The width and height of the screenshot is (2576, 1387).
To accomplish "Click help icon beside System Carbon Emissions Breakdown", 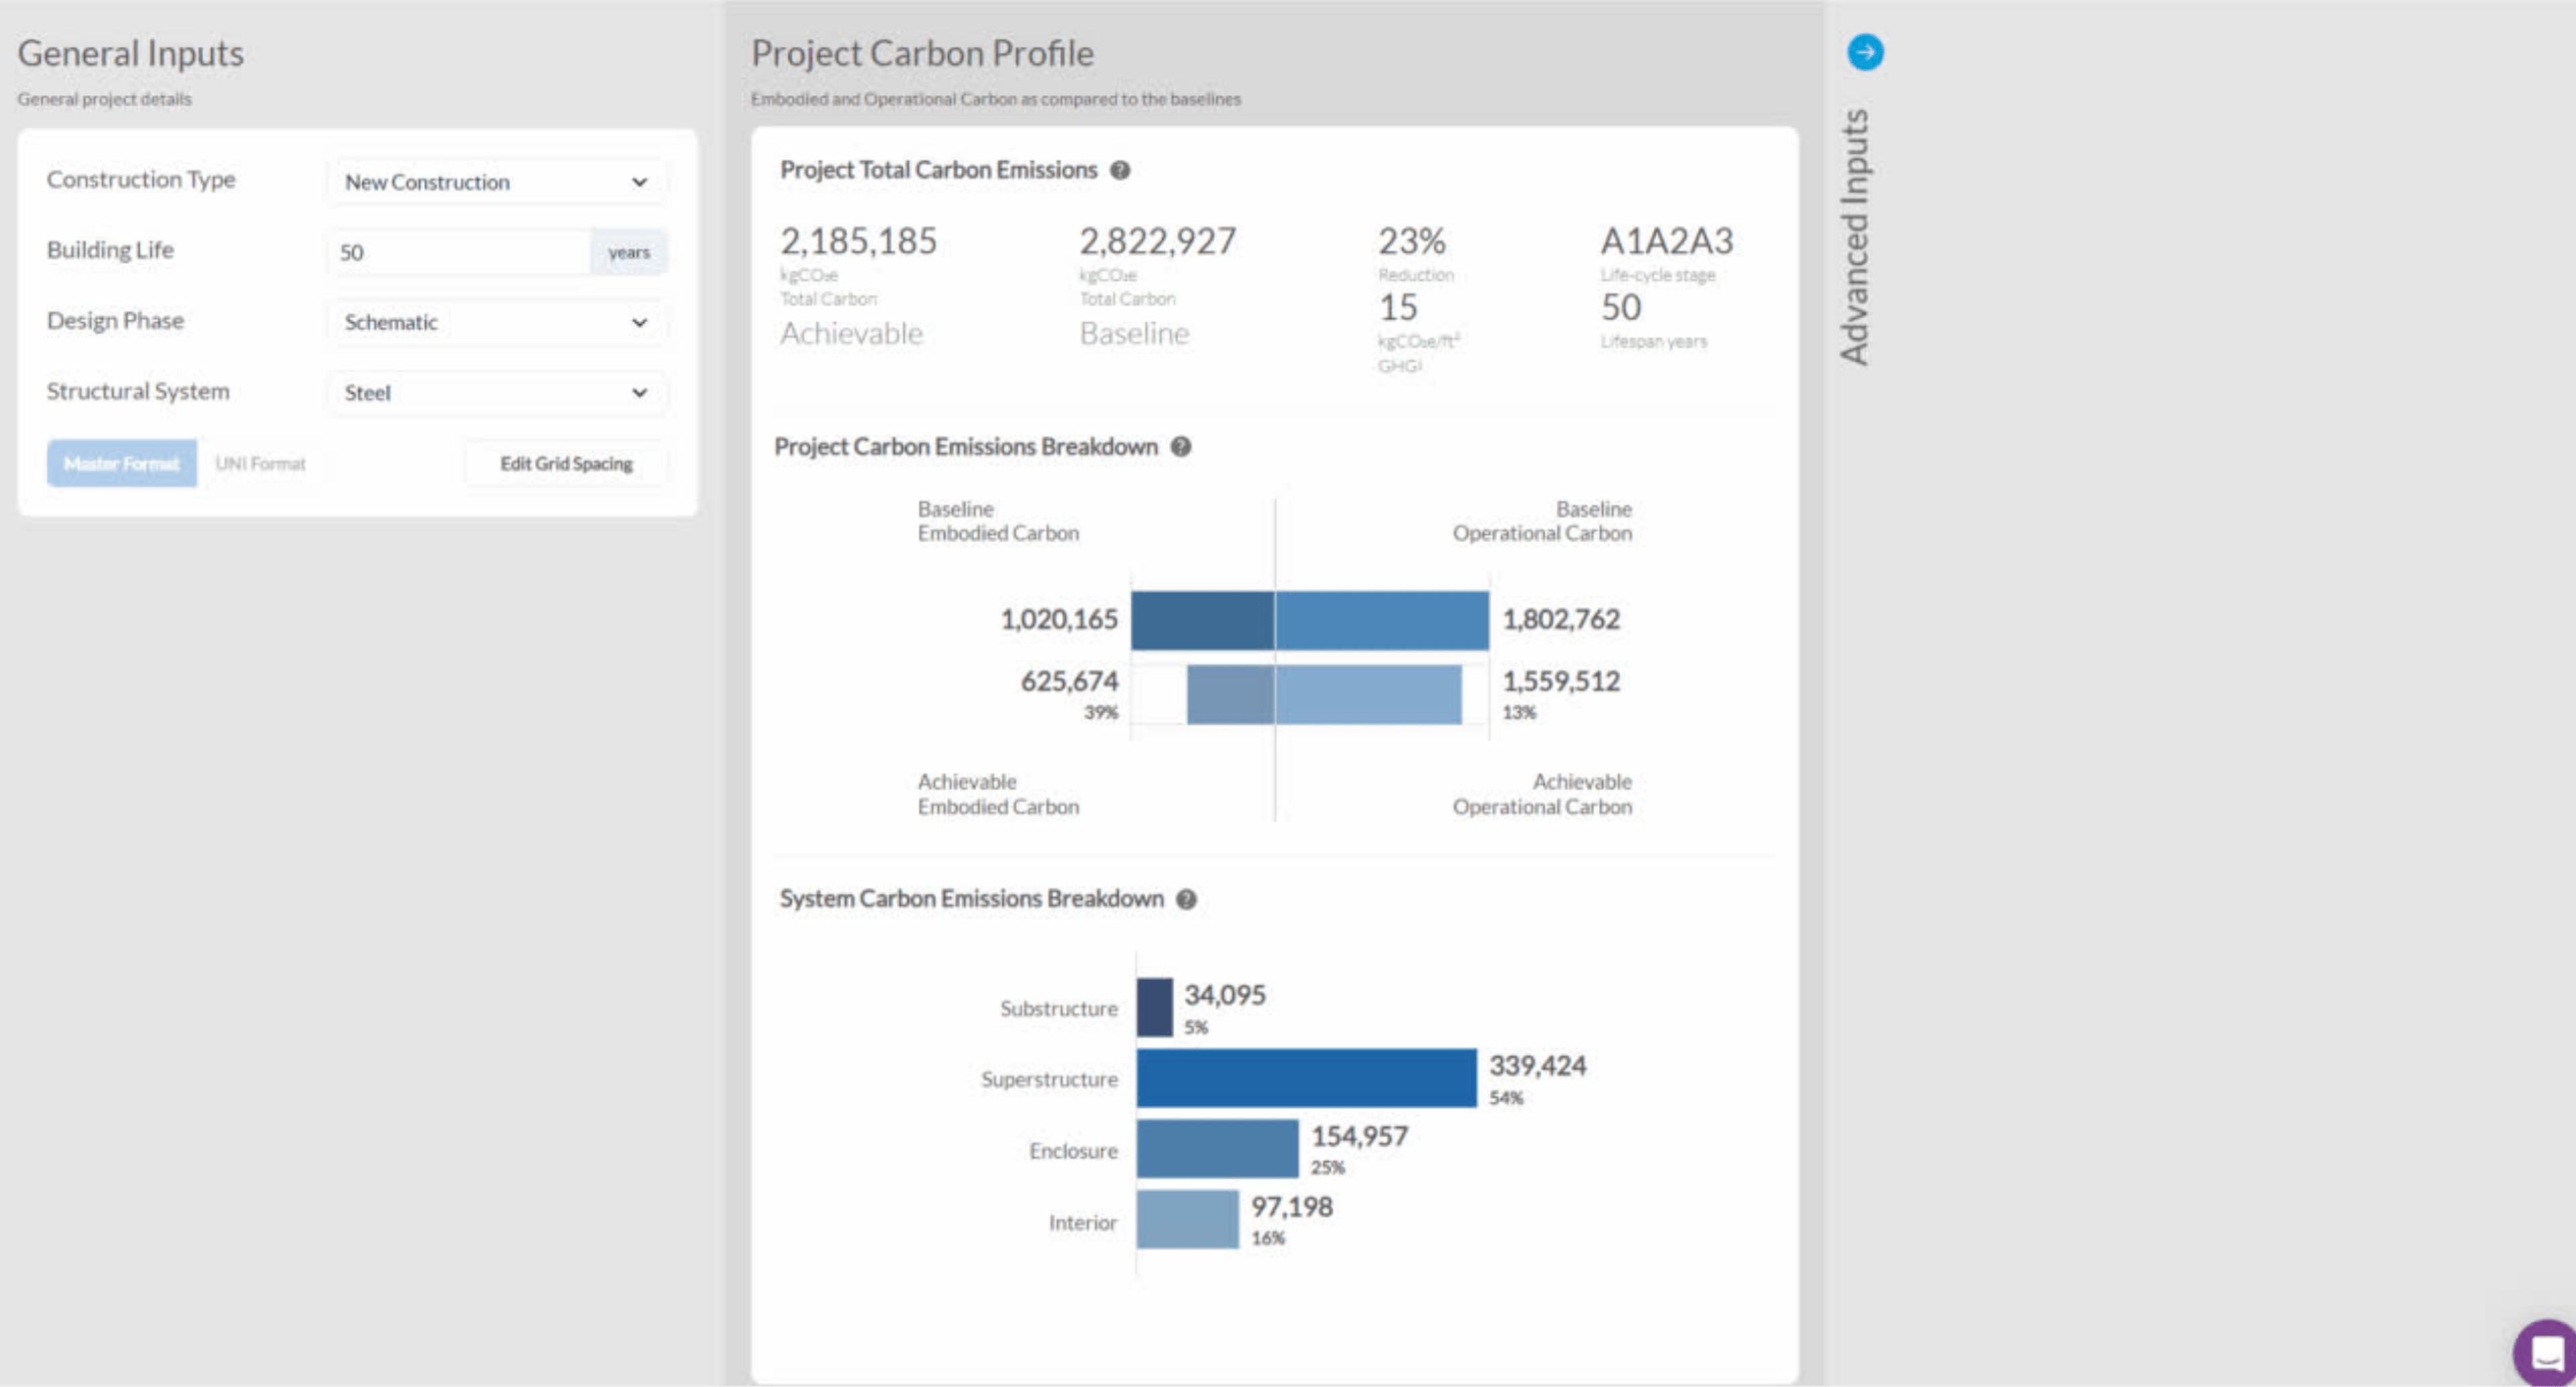I will tap(1186, 899).
